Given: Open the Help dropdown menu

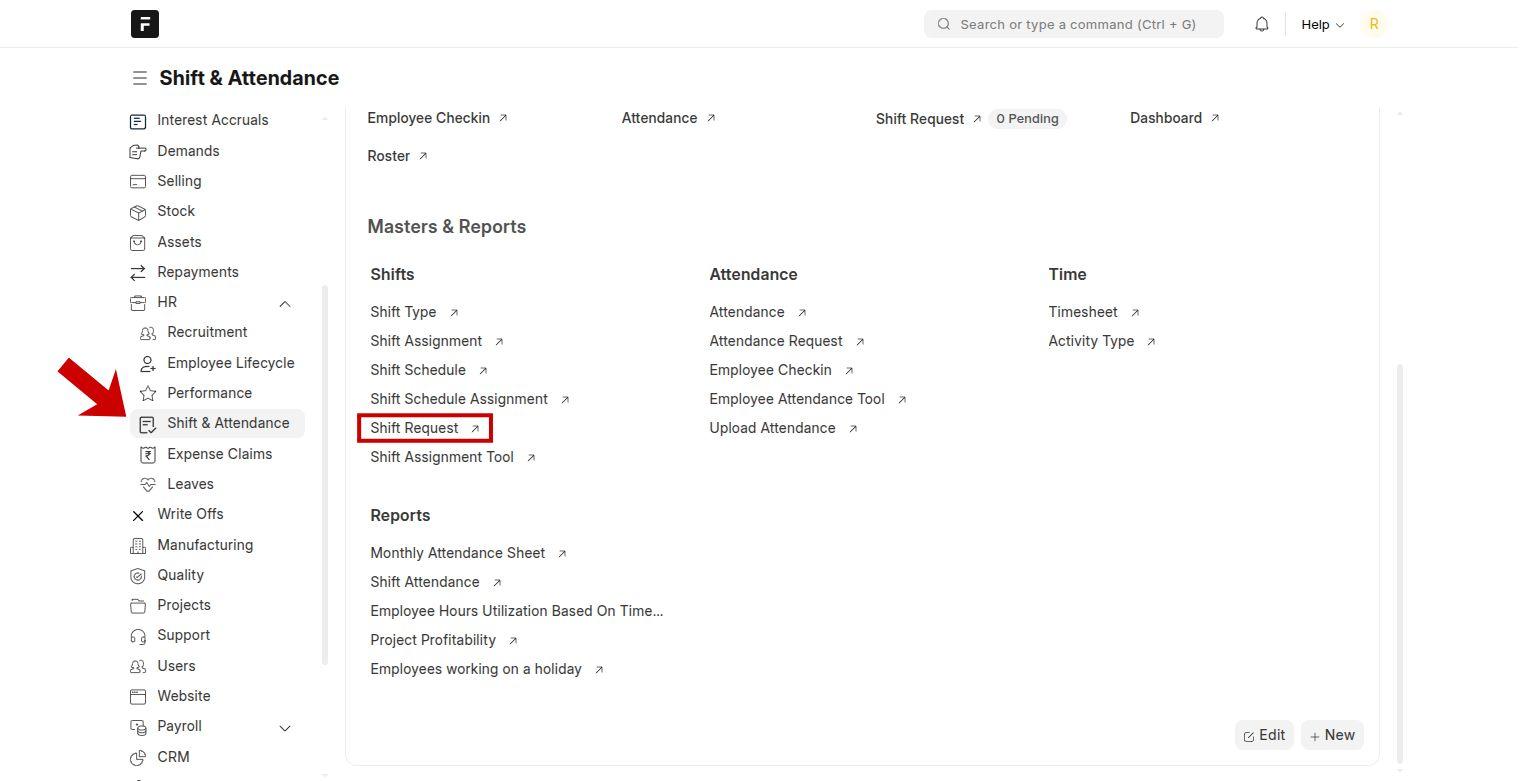Looking at the screenshot, I should 1322,24.
